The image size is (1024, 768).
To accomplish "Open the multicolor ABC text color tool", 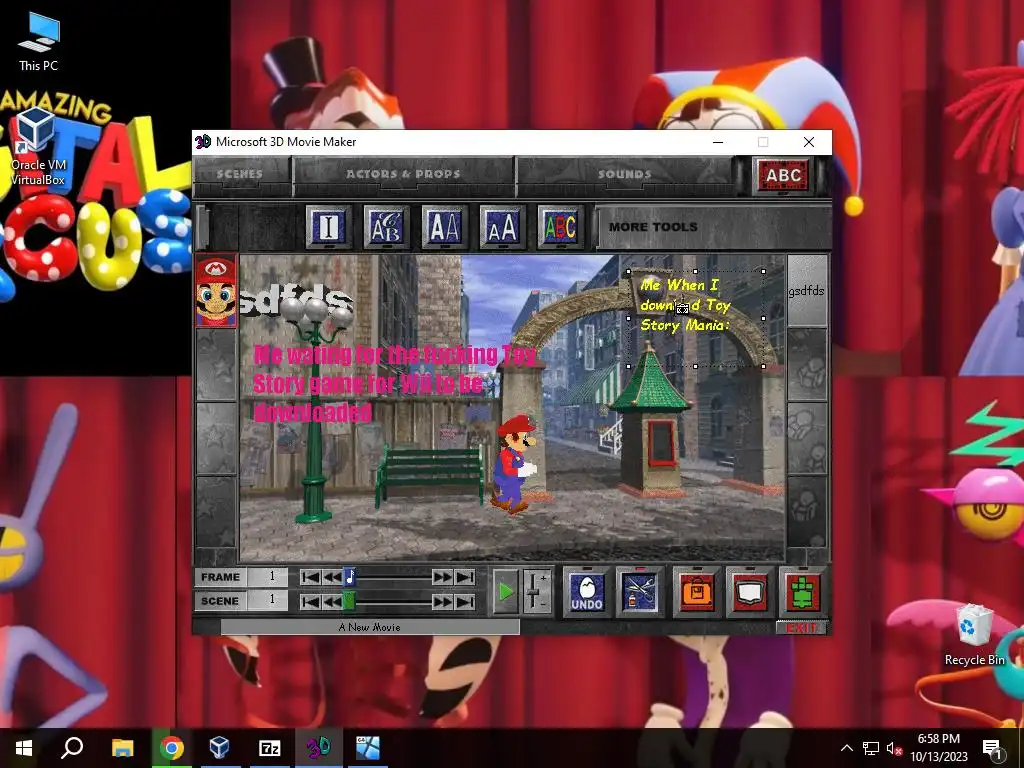I will 560,227.
